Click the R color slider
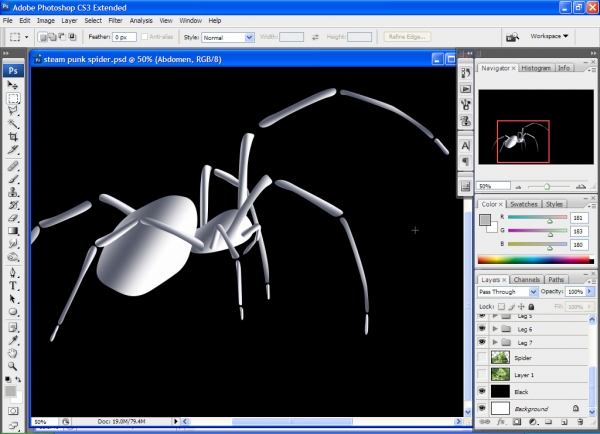 click(537, 218)
